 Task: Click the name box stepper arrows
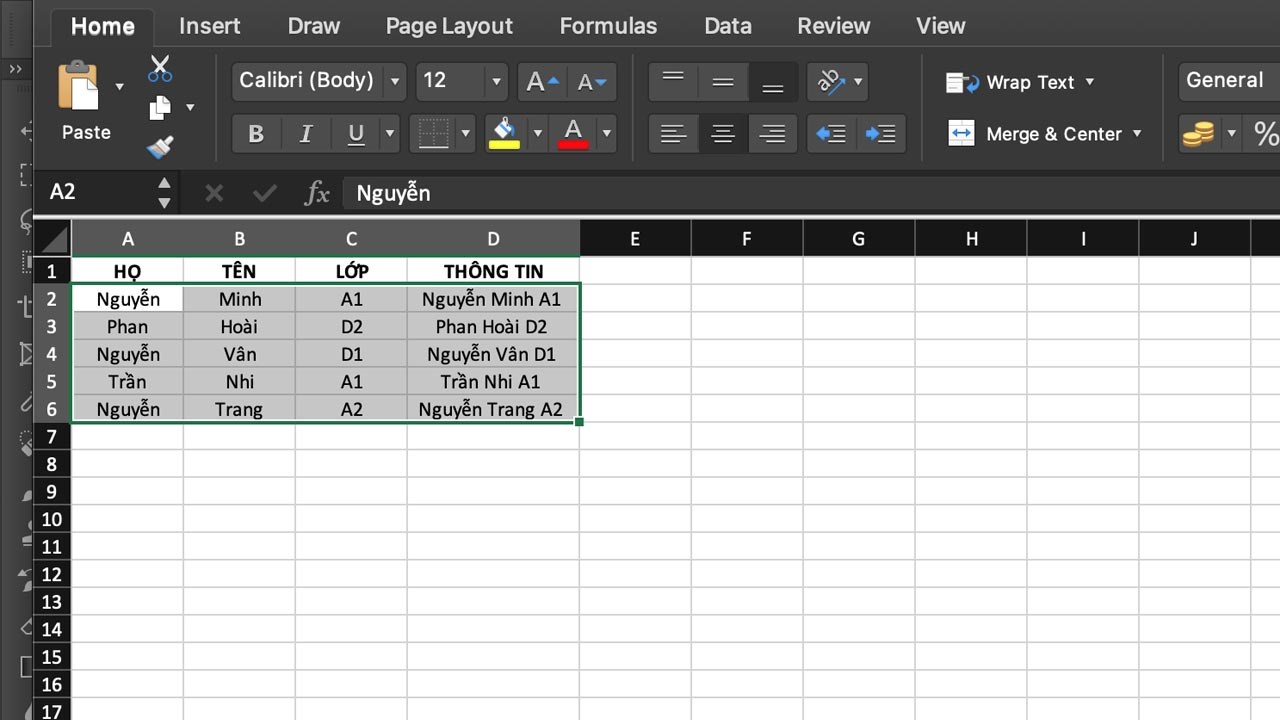click(164, 192)
